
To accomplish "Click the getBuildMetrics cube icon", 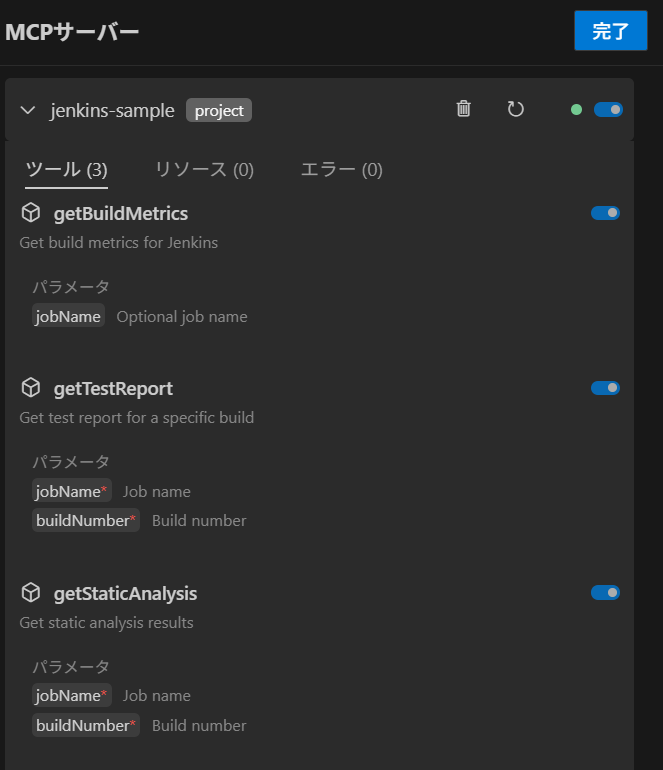I will click(x=31, y=213).
